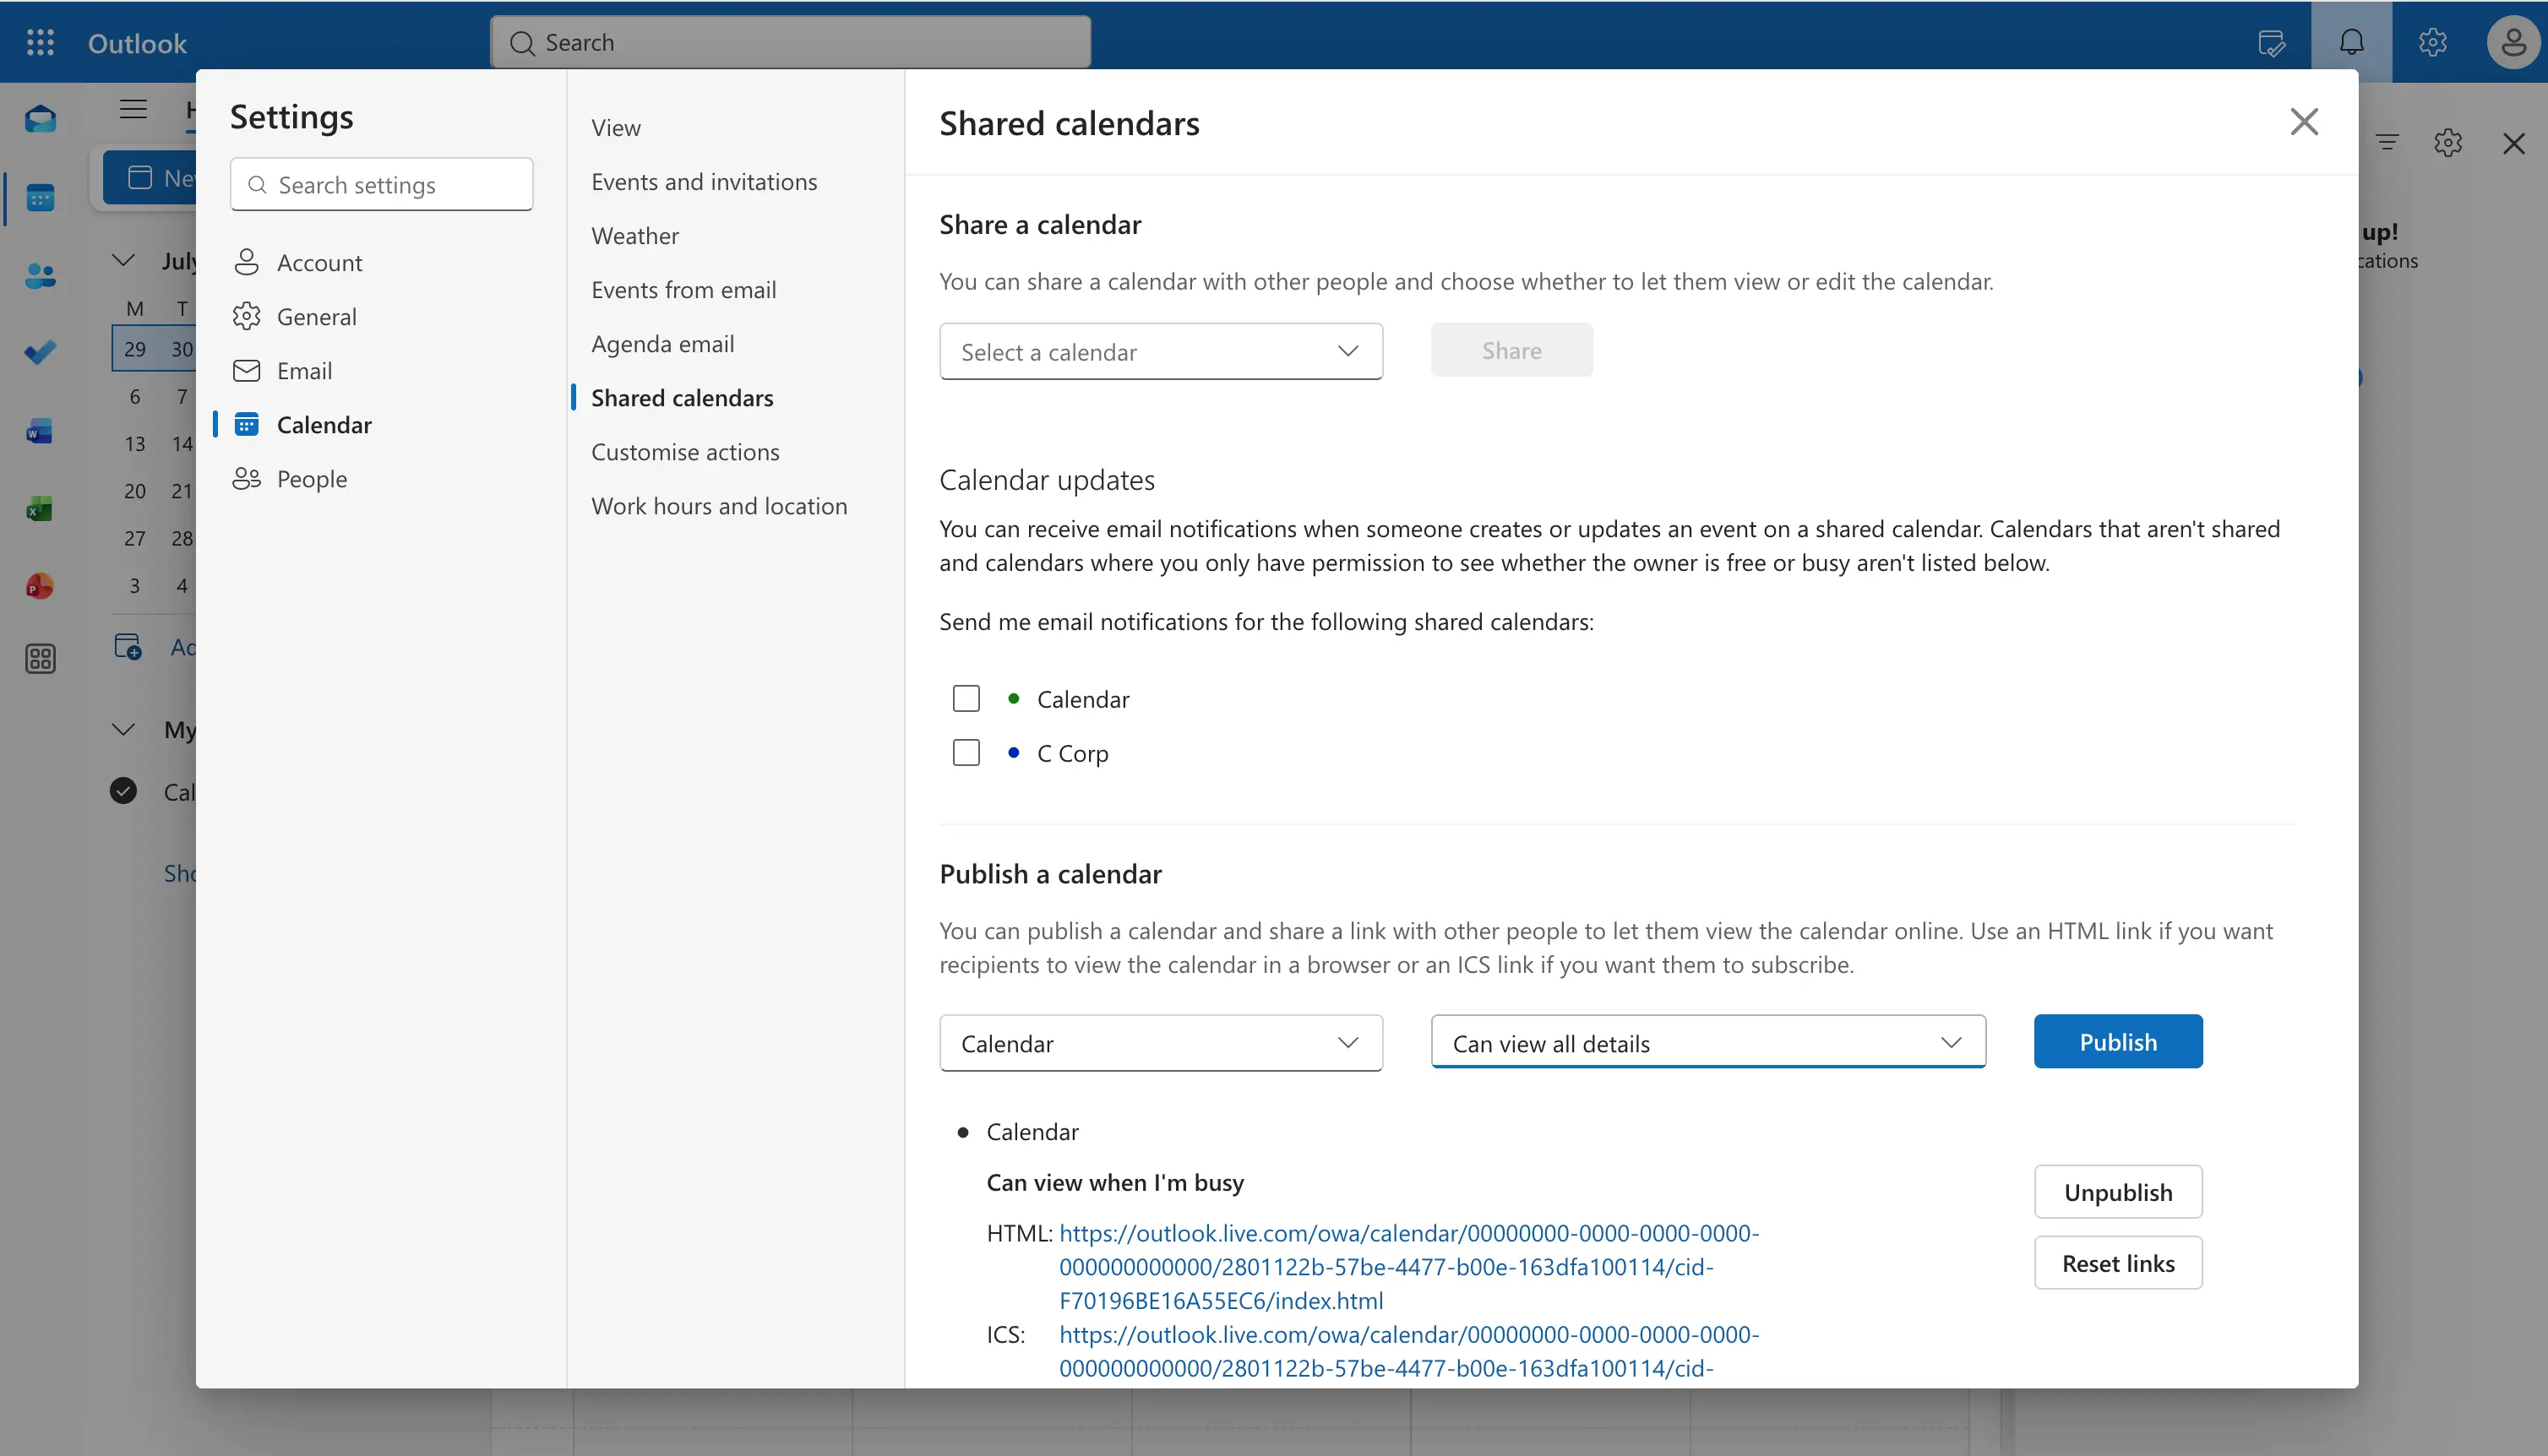Toggle the checked calendar in My calendars
2548x1456 pixels.
point(123,791)
